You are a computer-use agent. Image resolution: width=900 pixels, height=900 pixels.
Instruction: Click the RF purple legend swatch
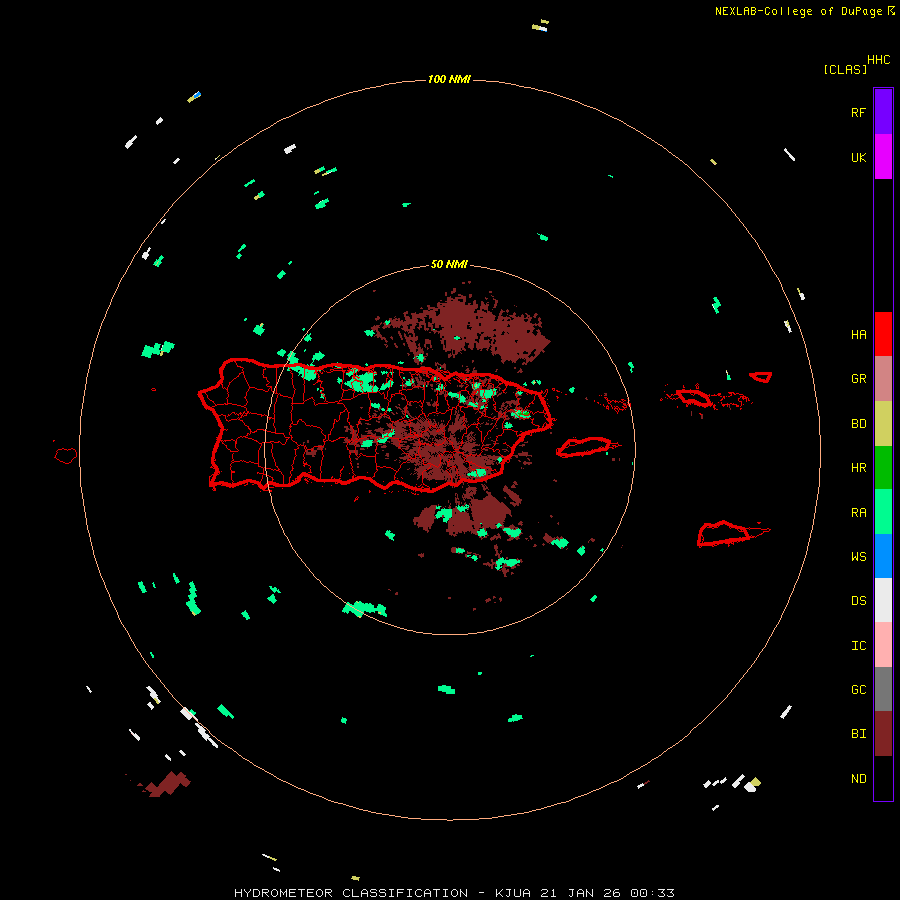click(883, 111)
